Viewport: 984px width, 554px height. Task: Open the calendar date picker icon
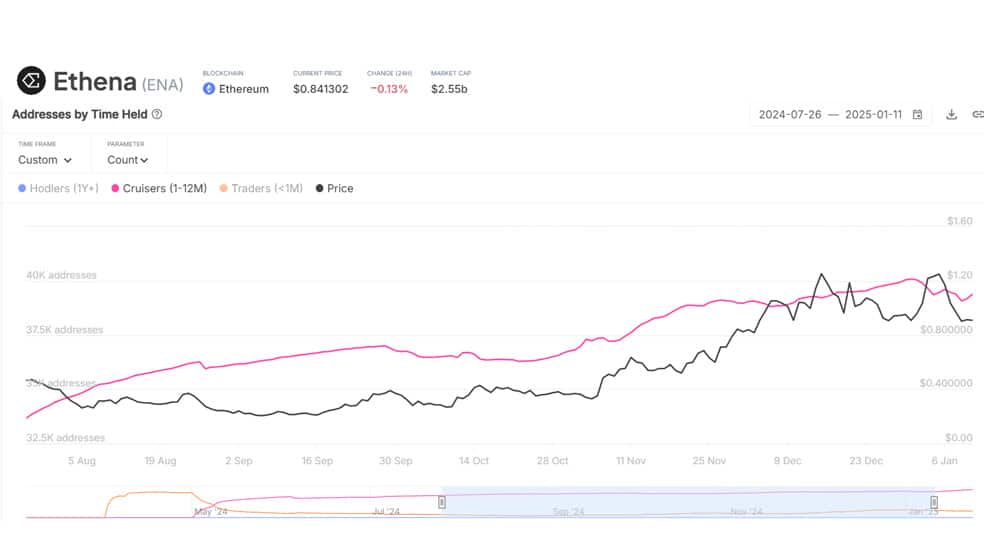pyautogui.click(x=917, y=114)
